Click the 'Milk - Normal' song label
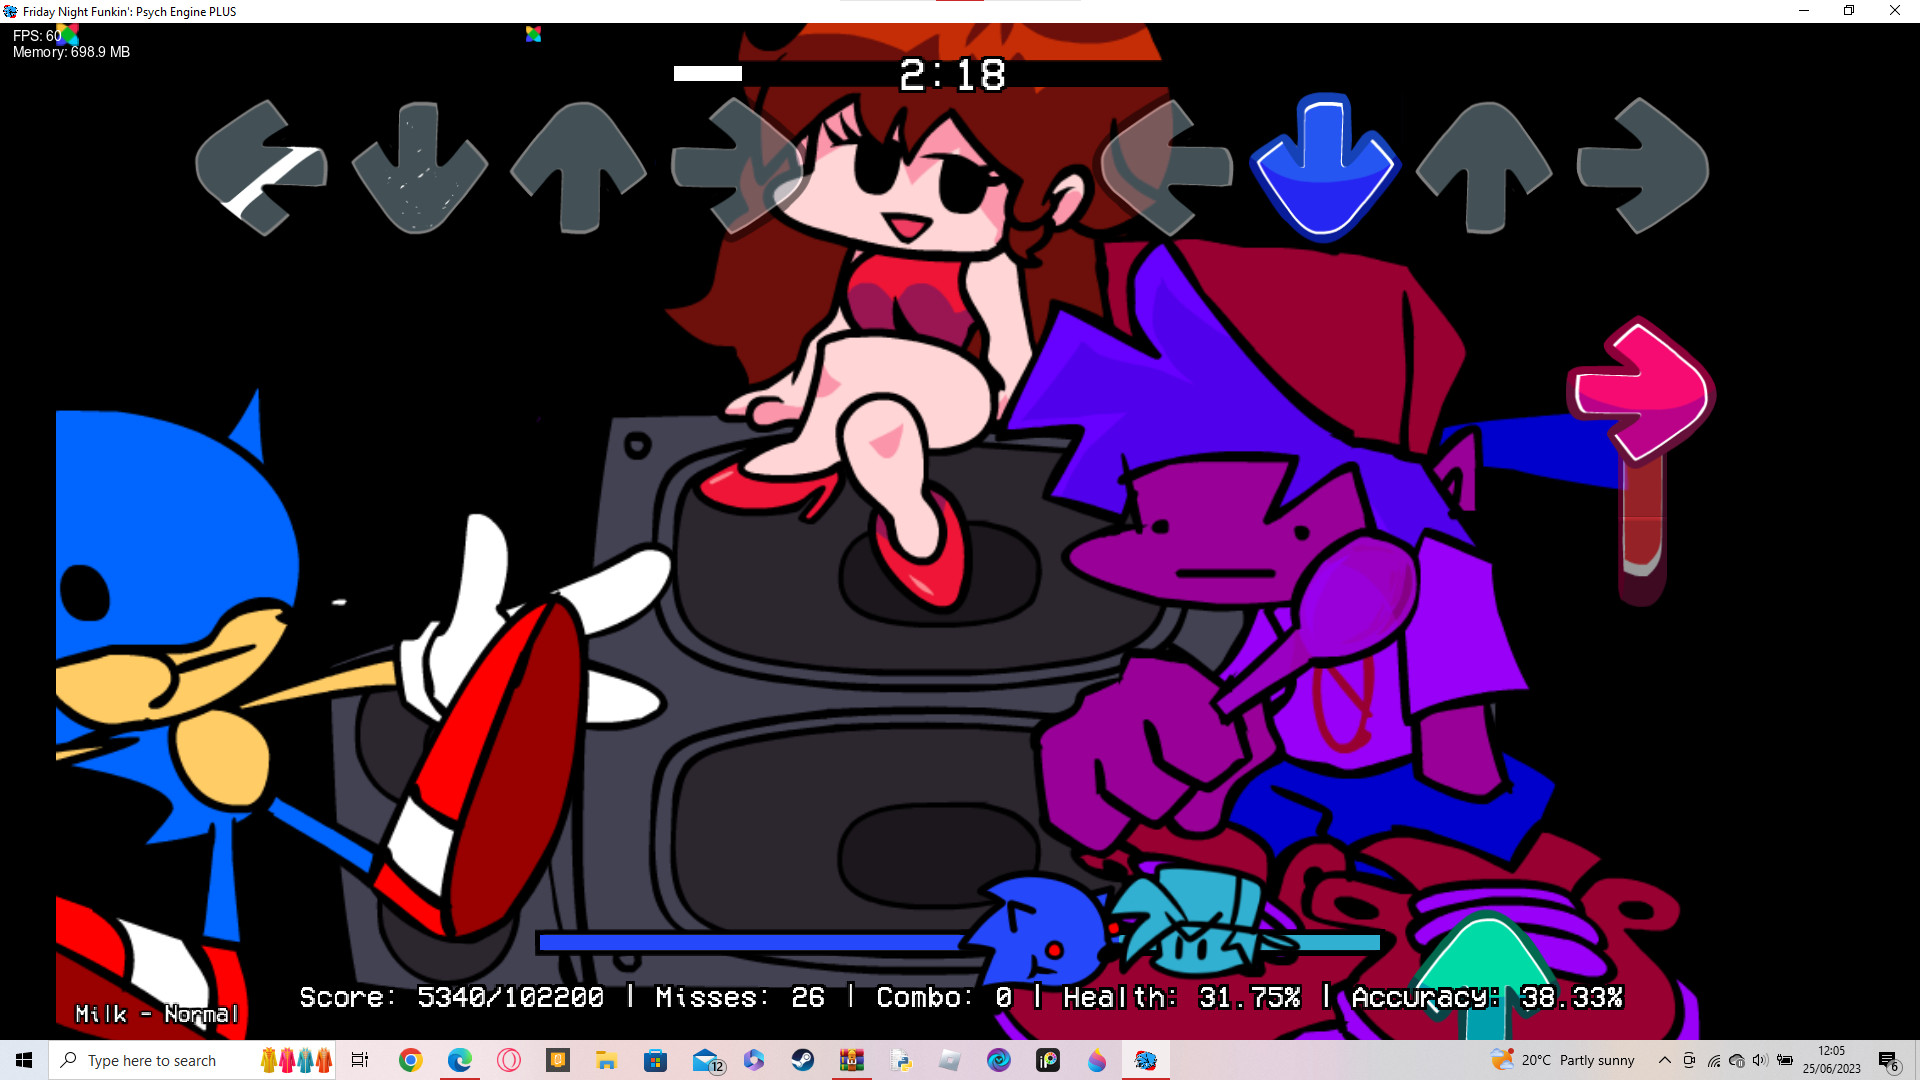This screenshot has width=1920, height=1080. (157, 1014)
